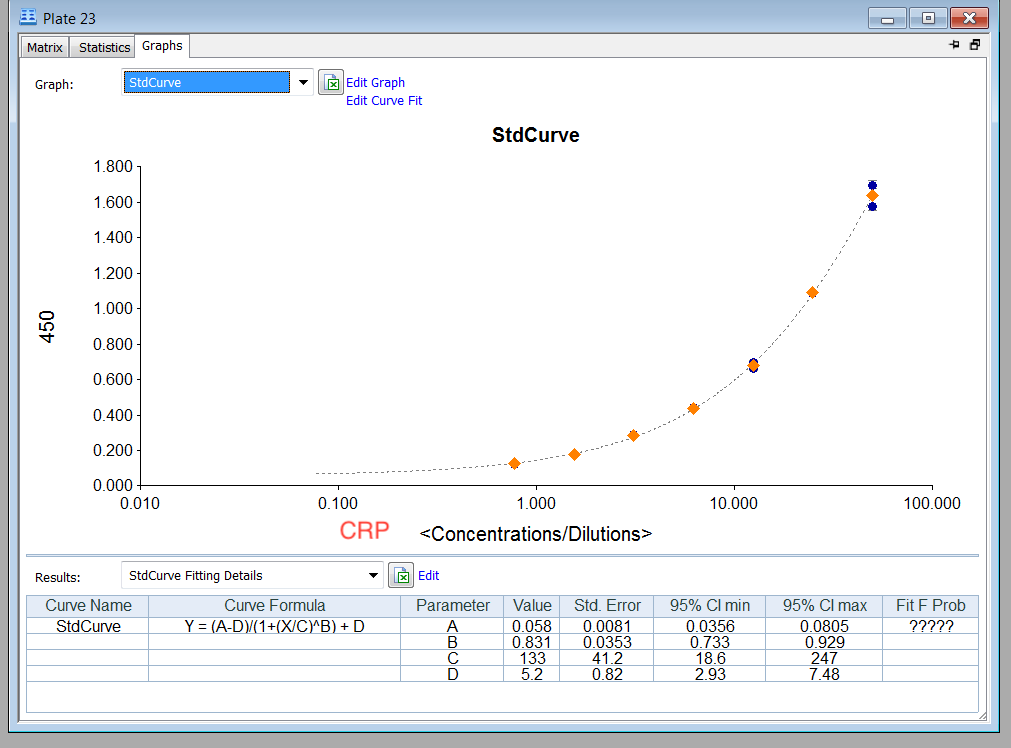Close the Plate 23 window

coord(969,18)
